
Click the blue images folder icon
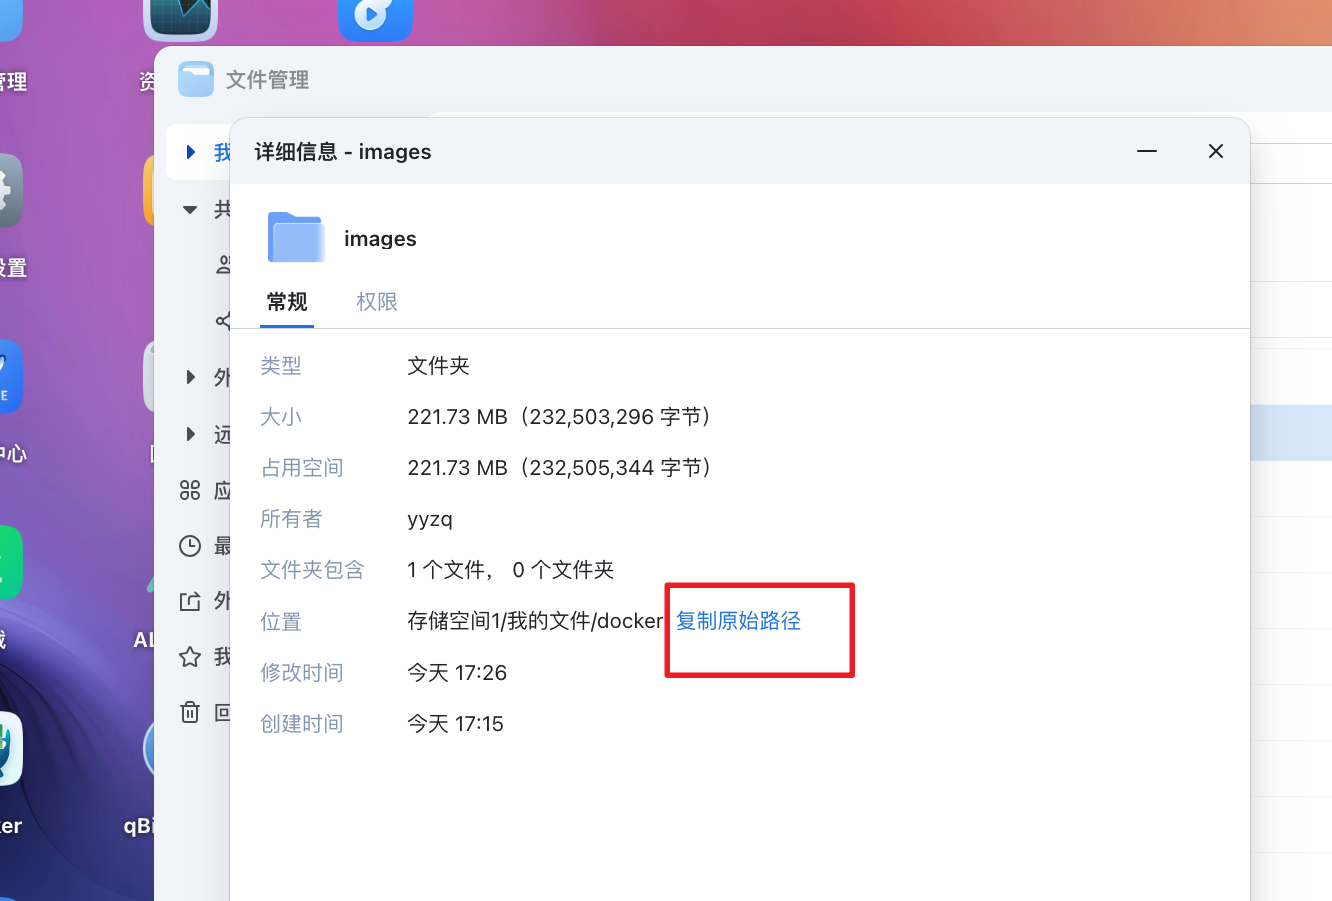pyautogui.click(x=296, y=238)
